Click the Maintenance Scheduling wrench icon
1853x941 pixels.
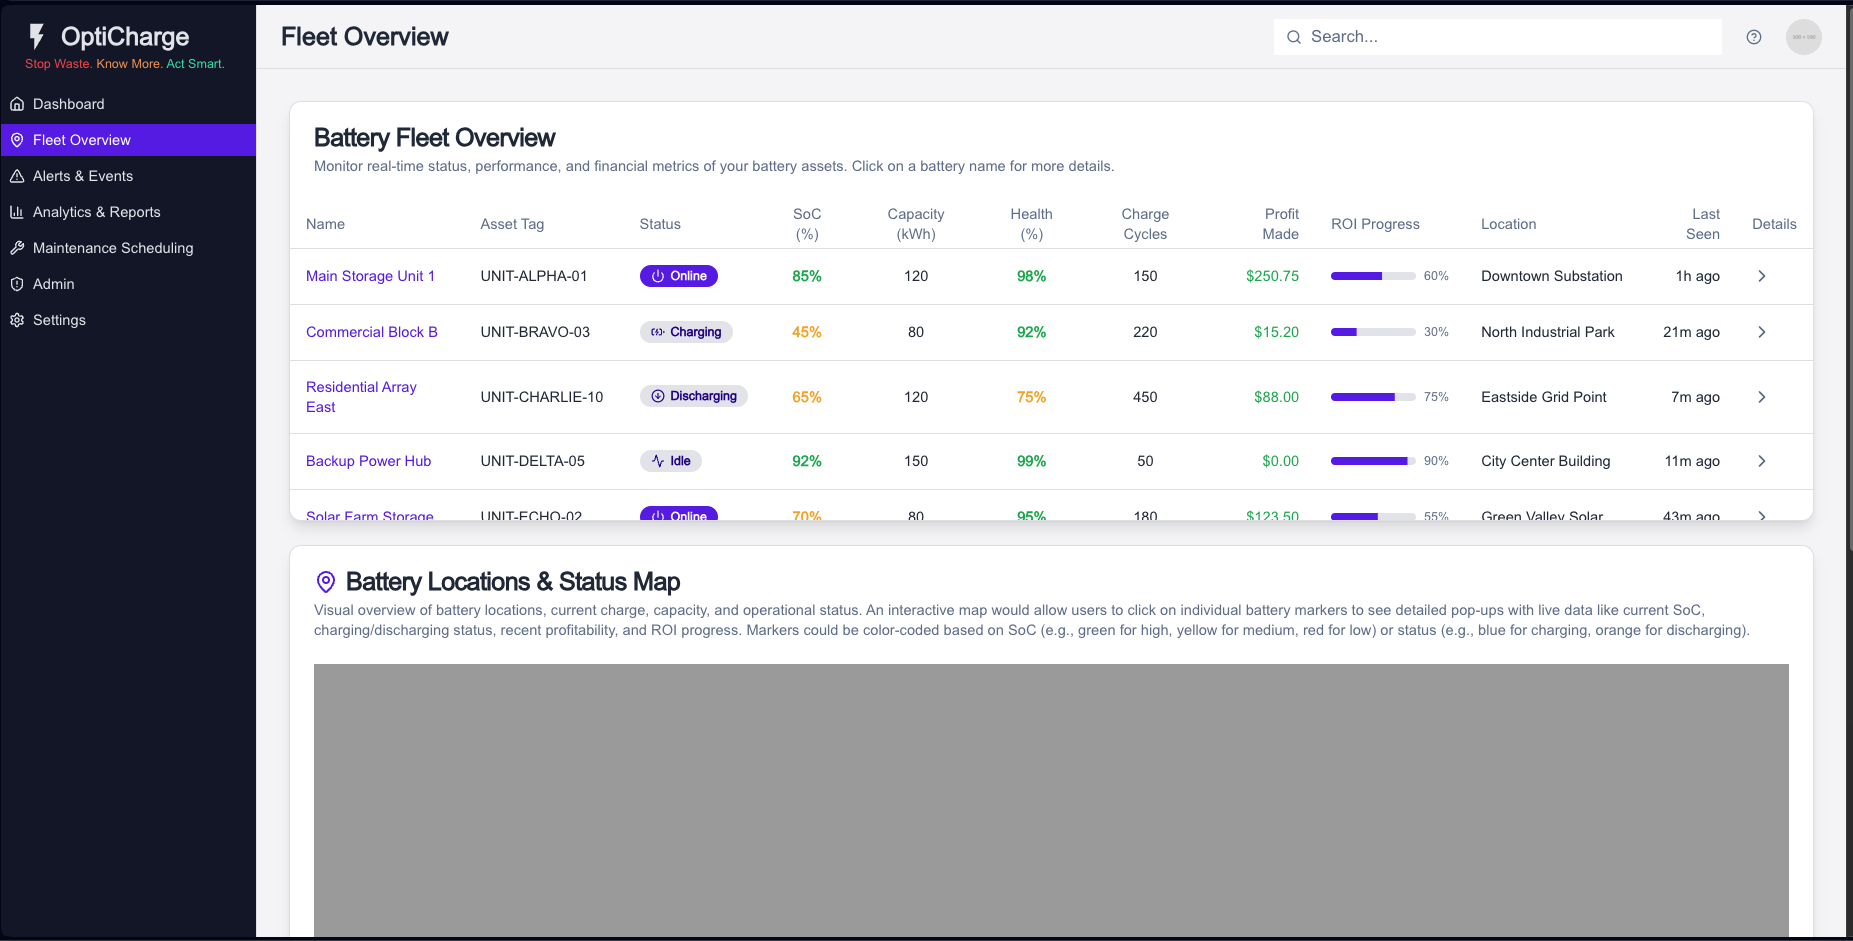(17, 247)
